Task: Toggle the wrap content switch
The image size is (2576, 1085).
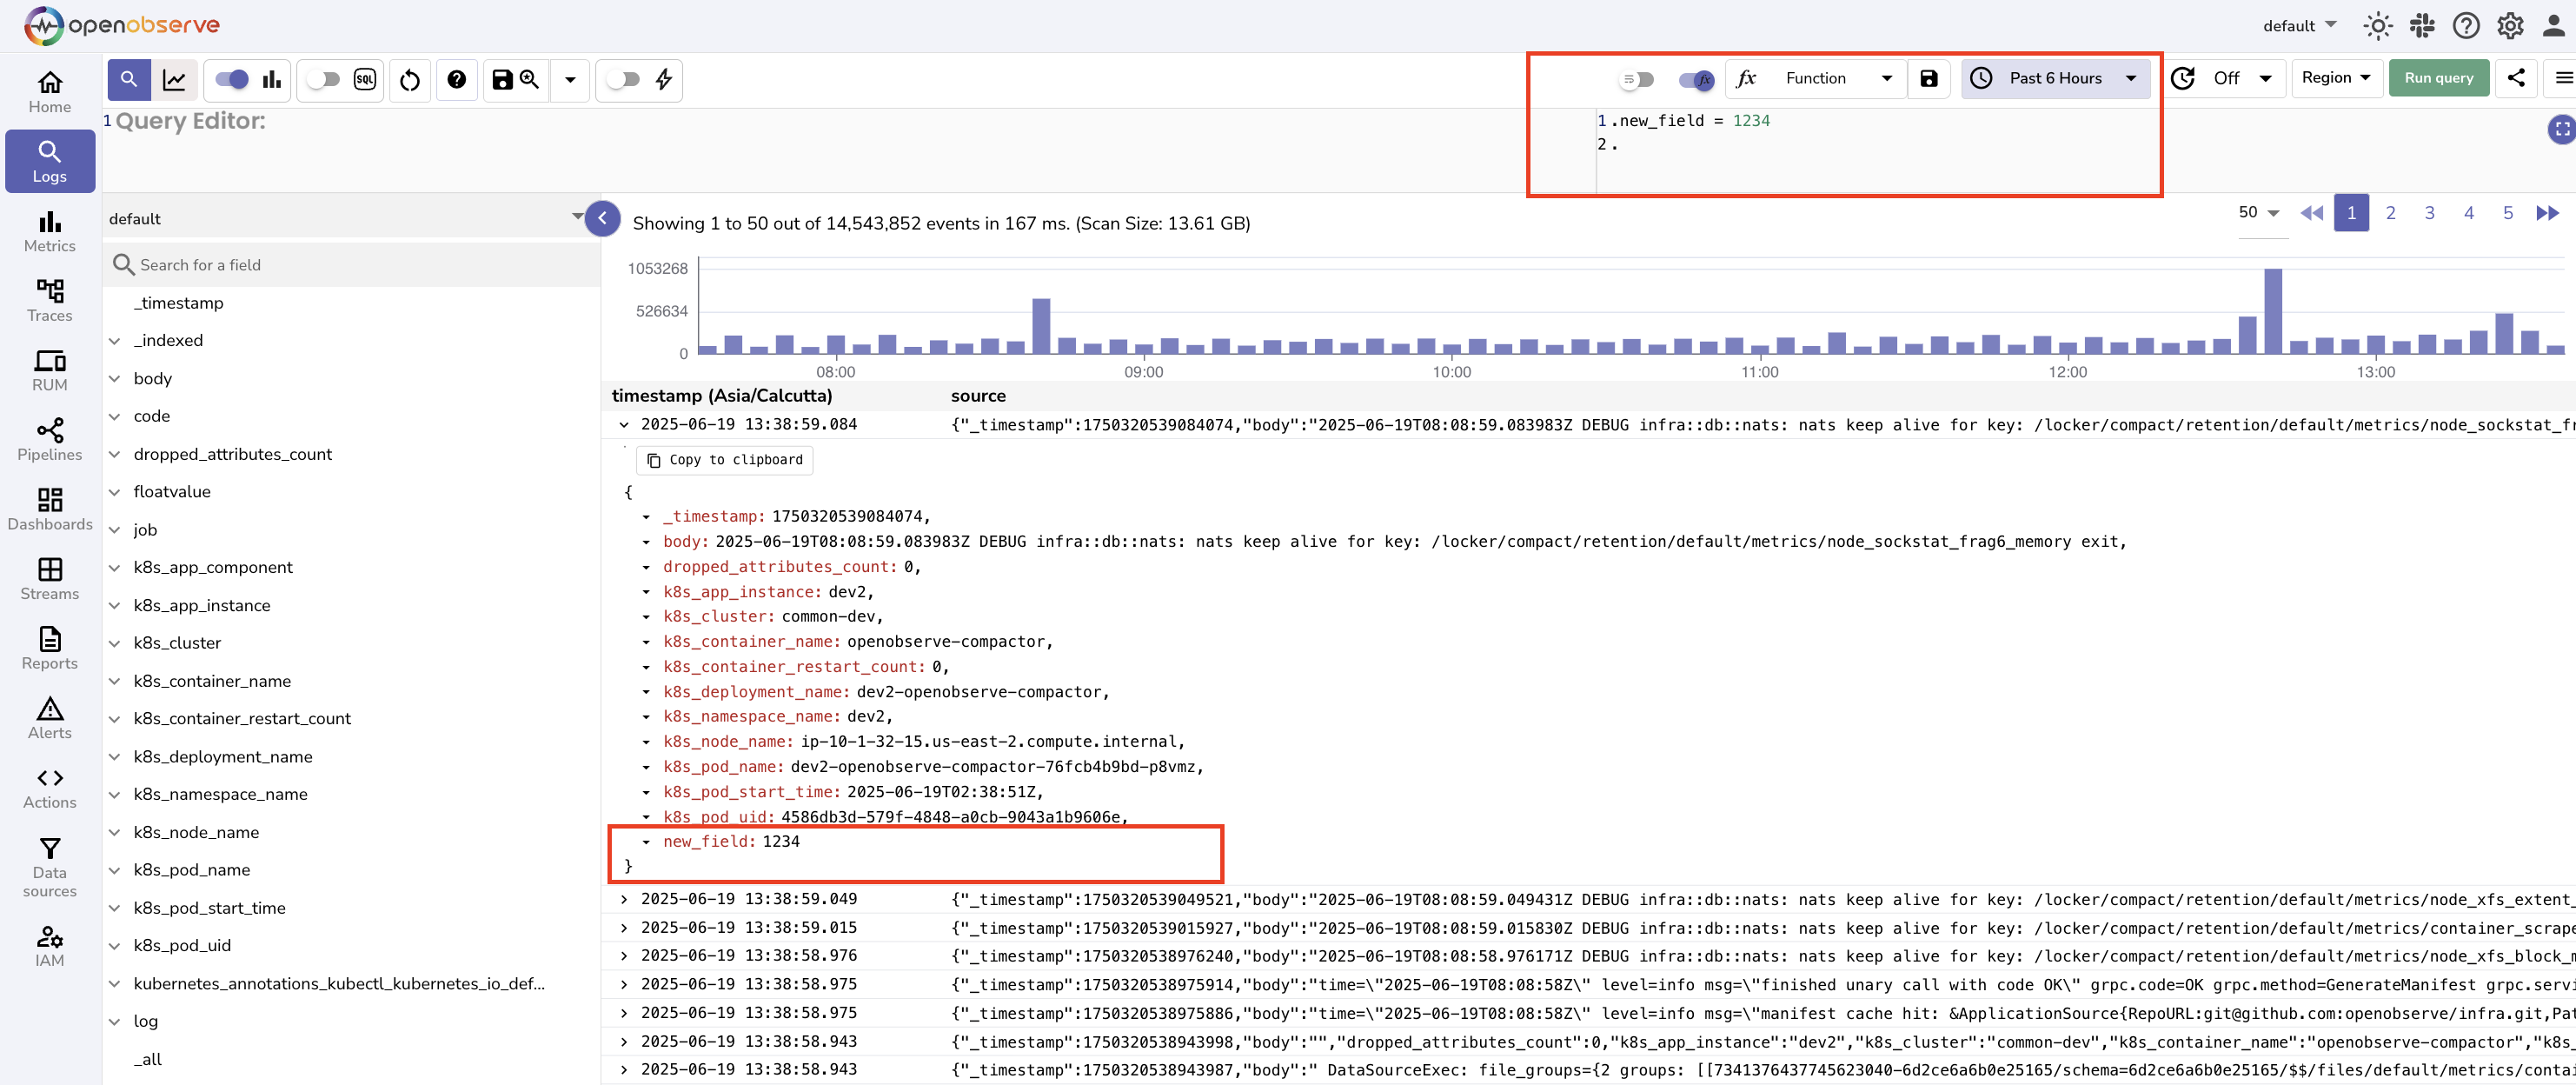Action: click(1637, 79)
